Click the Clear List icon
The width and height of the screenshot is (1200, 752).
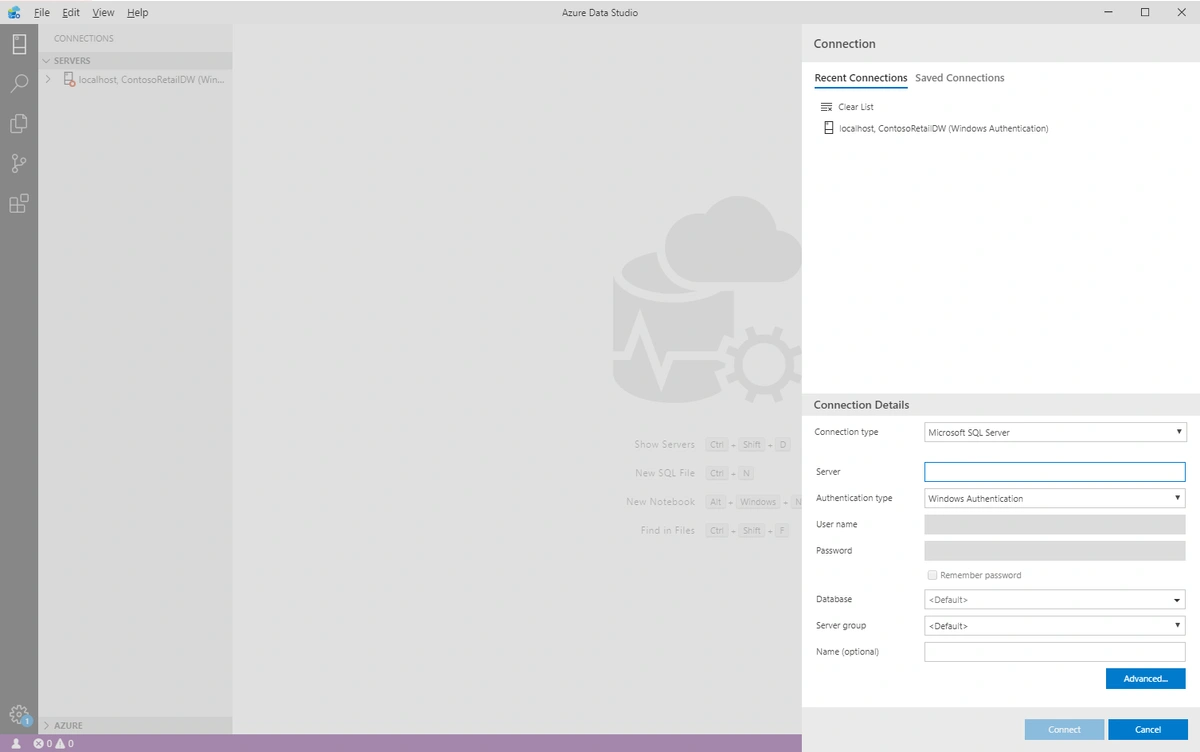click(x=826, y=107)
